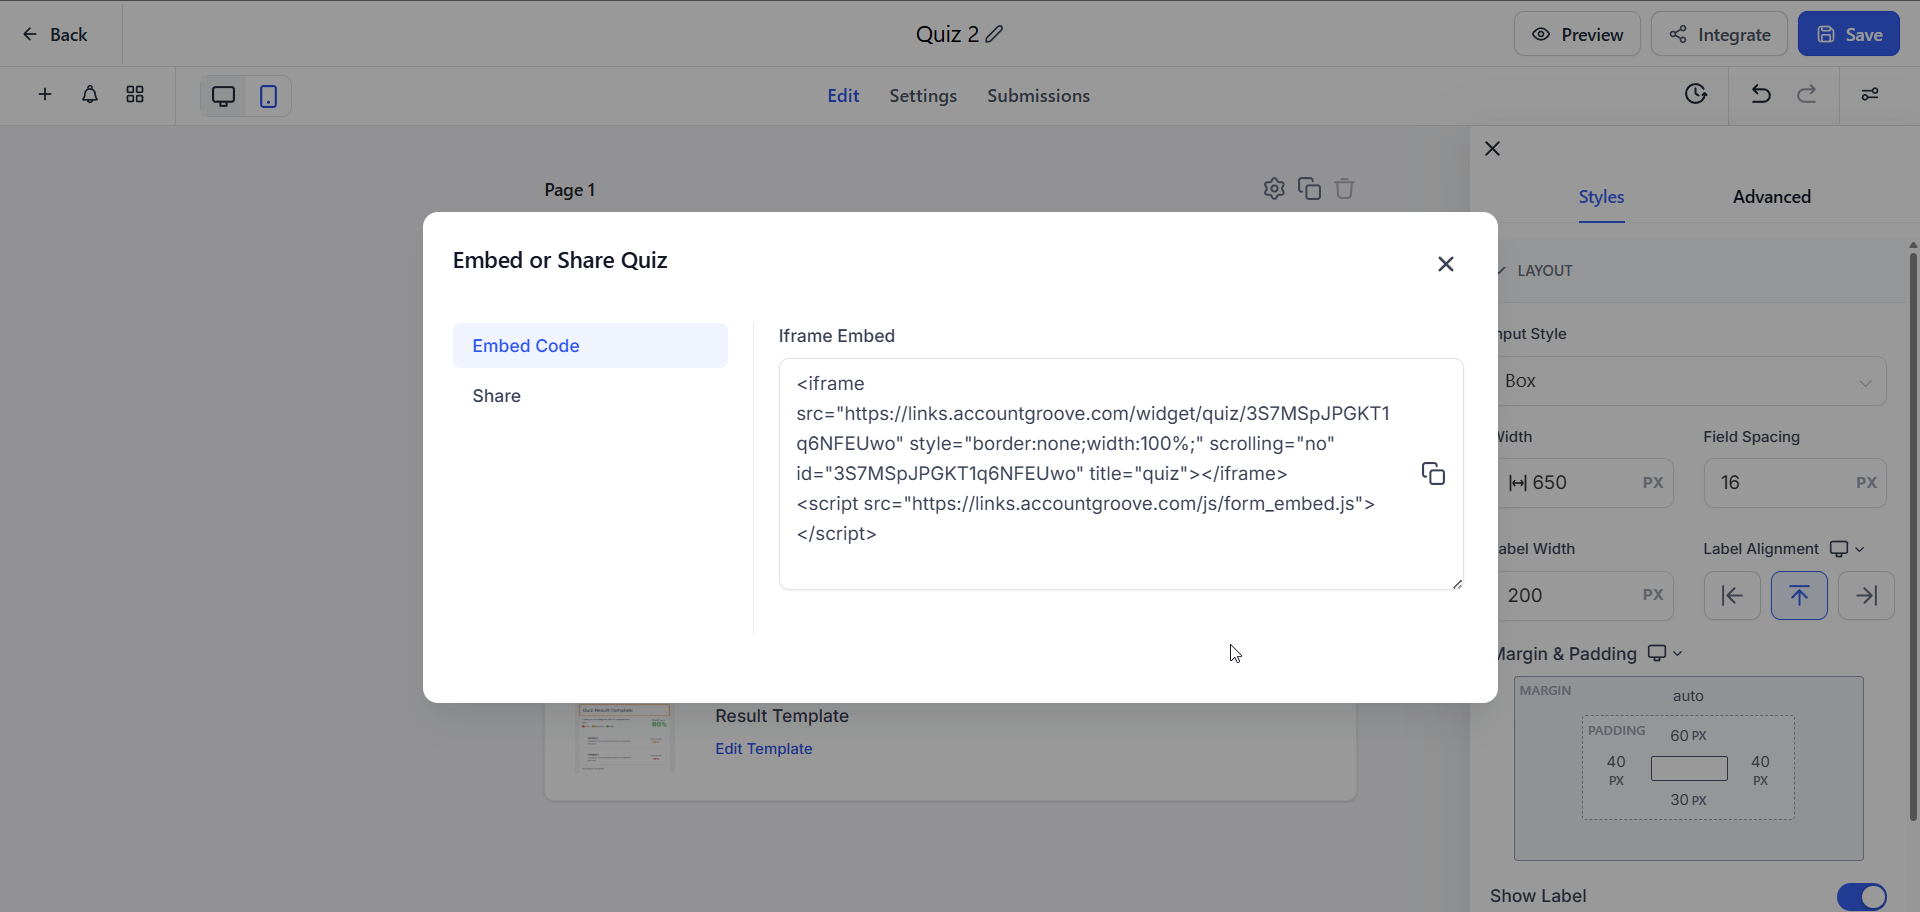
Task: Select the Advanced tab
Action: [1772, 197]
